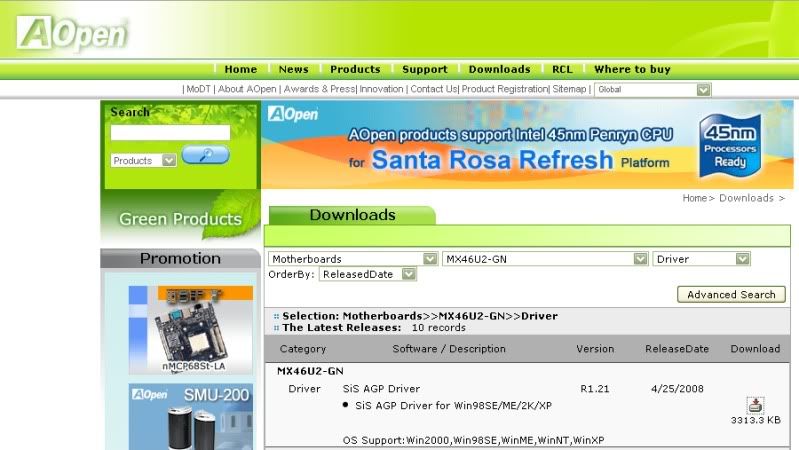The width and height of the screenshot is (799, 450).
Task: Open the Home menu item
Action: 241,69
